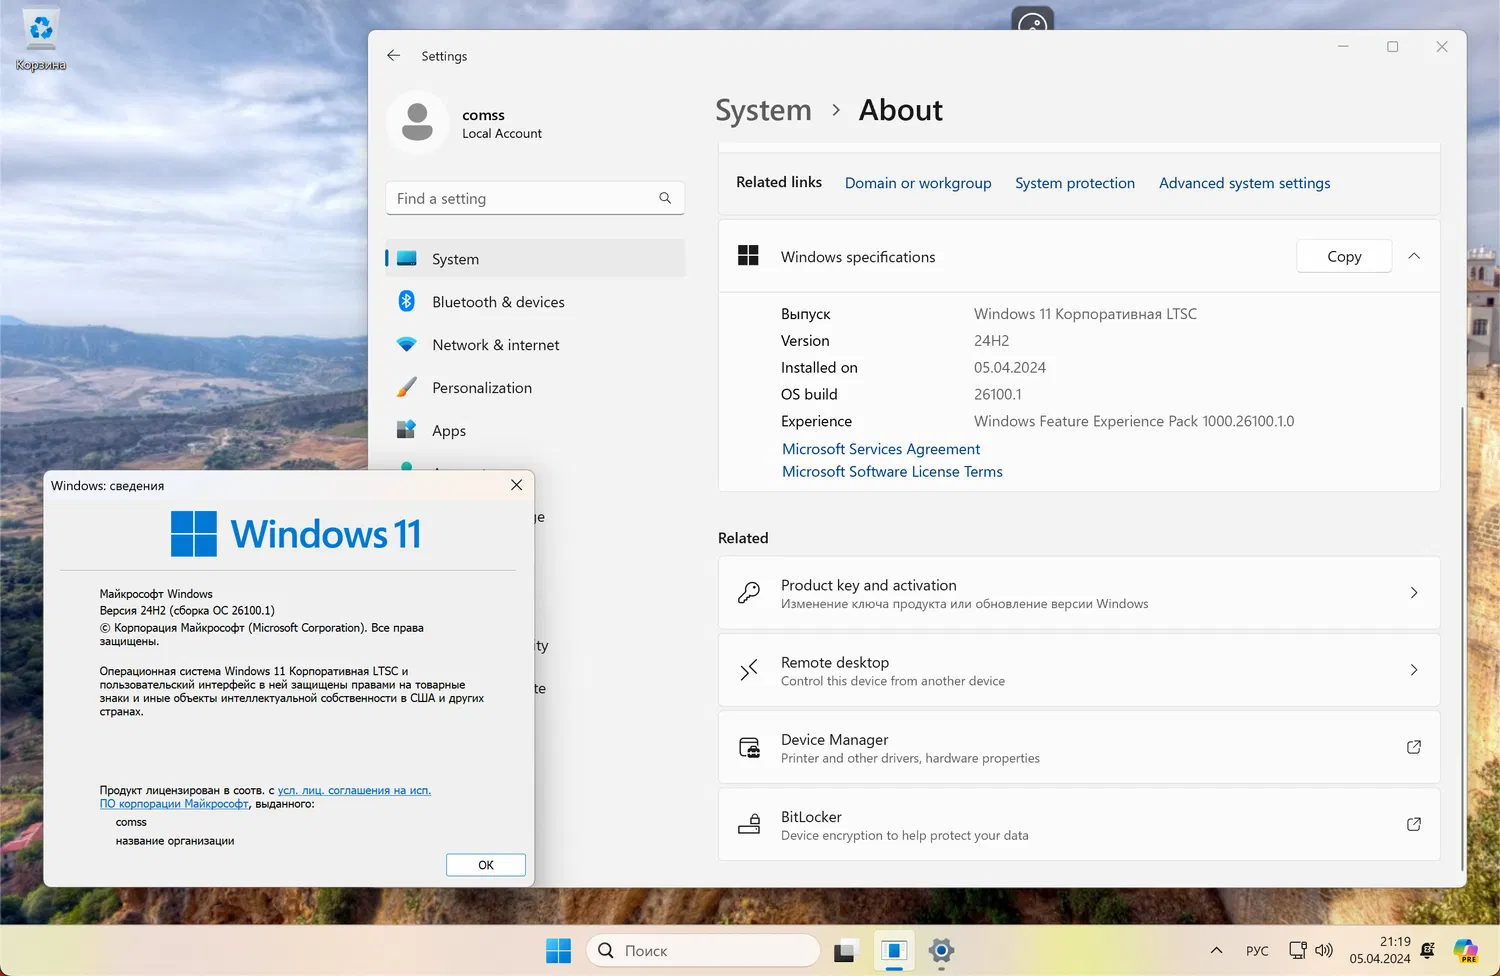Click the Windows Start button

point(558,951)
